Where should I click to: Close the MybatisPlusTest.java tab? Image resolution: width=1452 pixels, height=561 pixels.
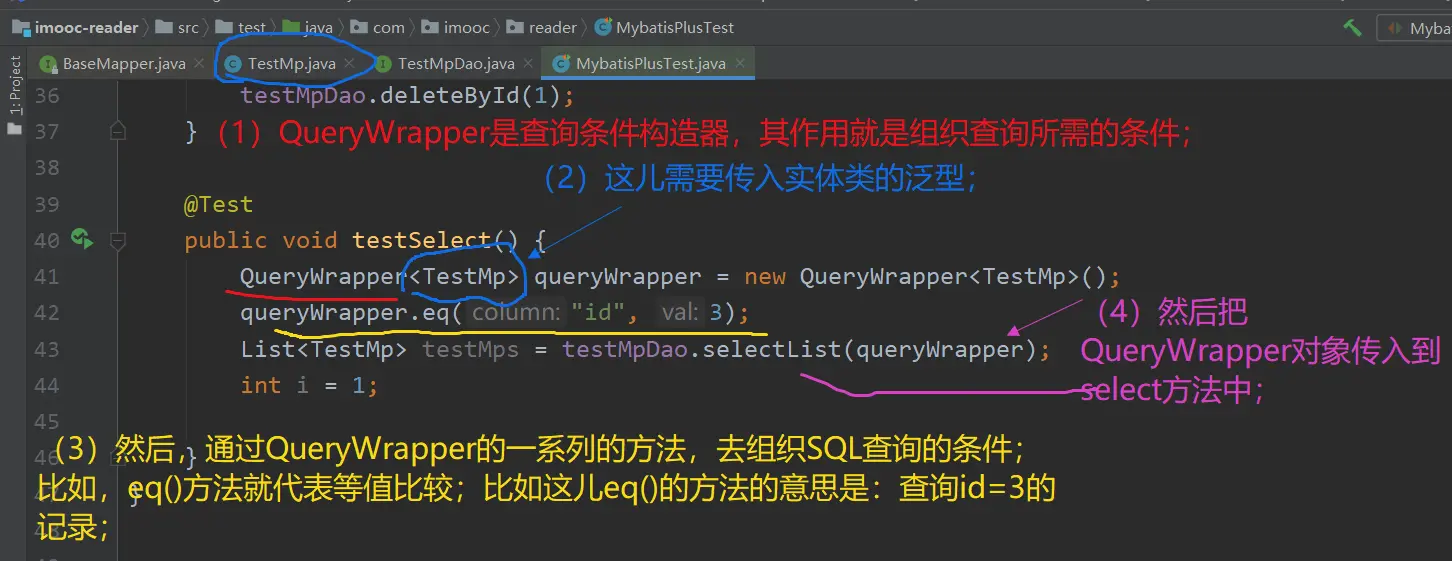pos(739,63)
